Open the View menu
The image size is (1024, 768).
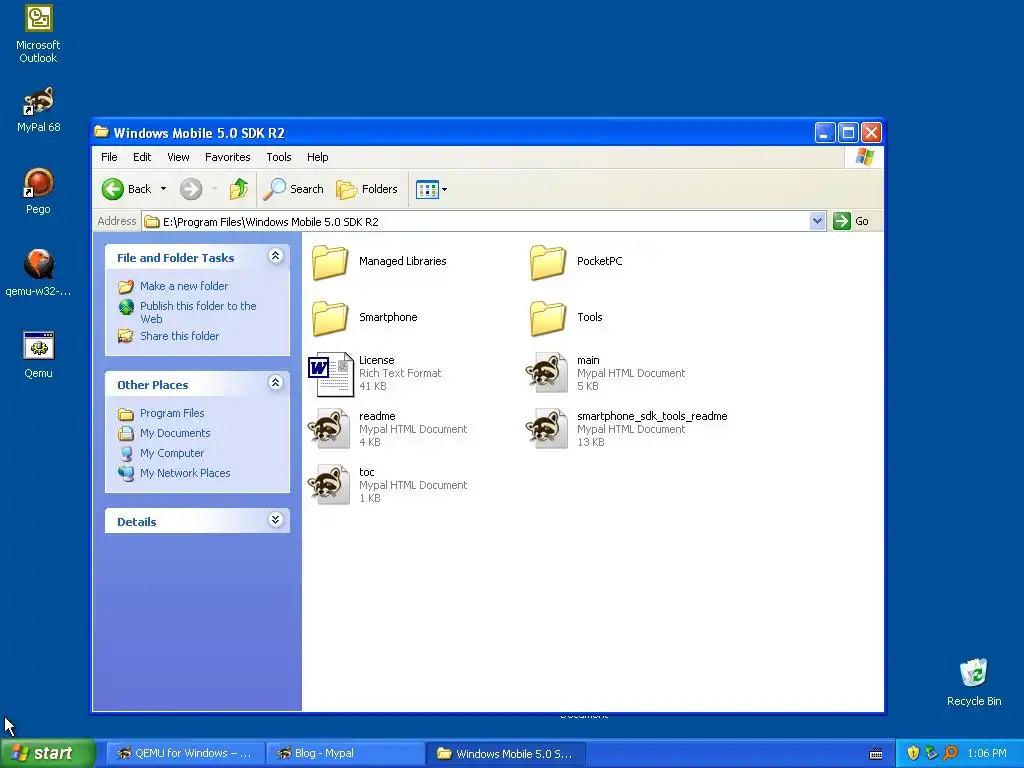click(x=178, y=157)
